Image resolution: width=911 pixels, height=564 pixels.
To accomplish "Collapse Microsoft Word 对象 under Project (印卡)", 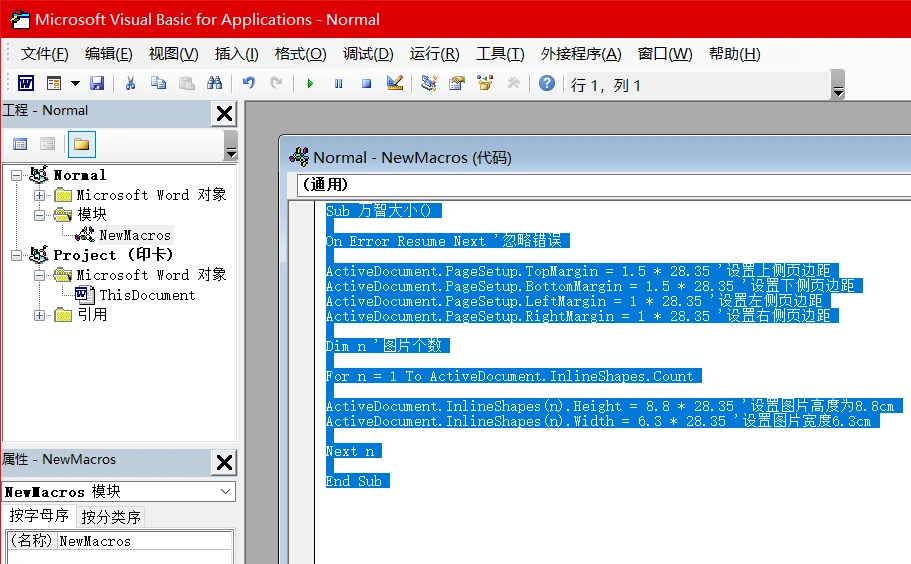I will tap(39, 275).
